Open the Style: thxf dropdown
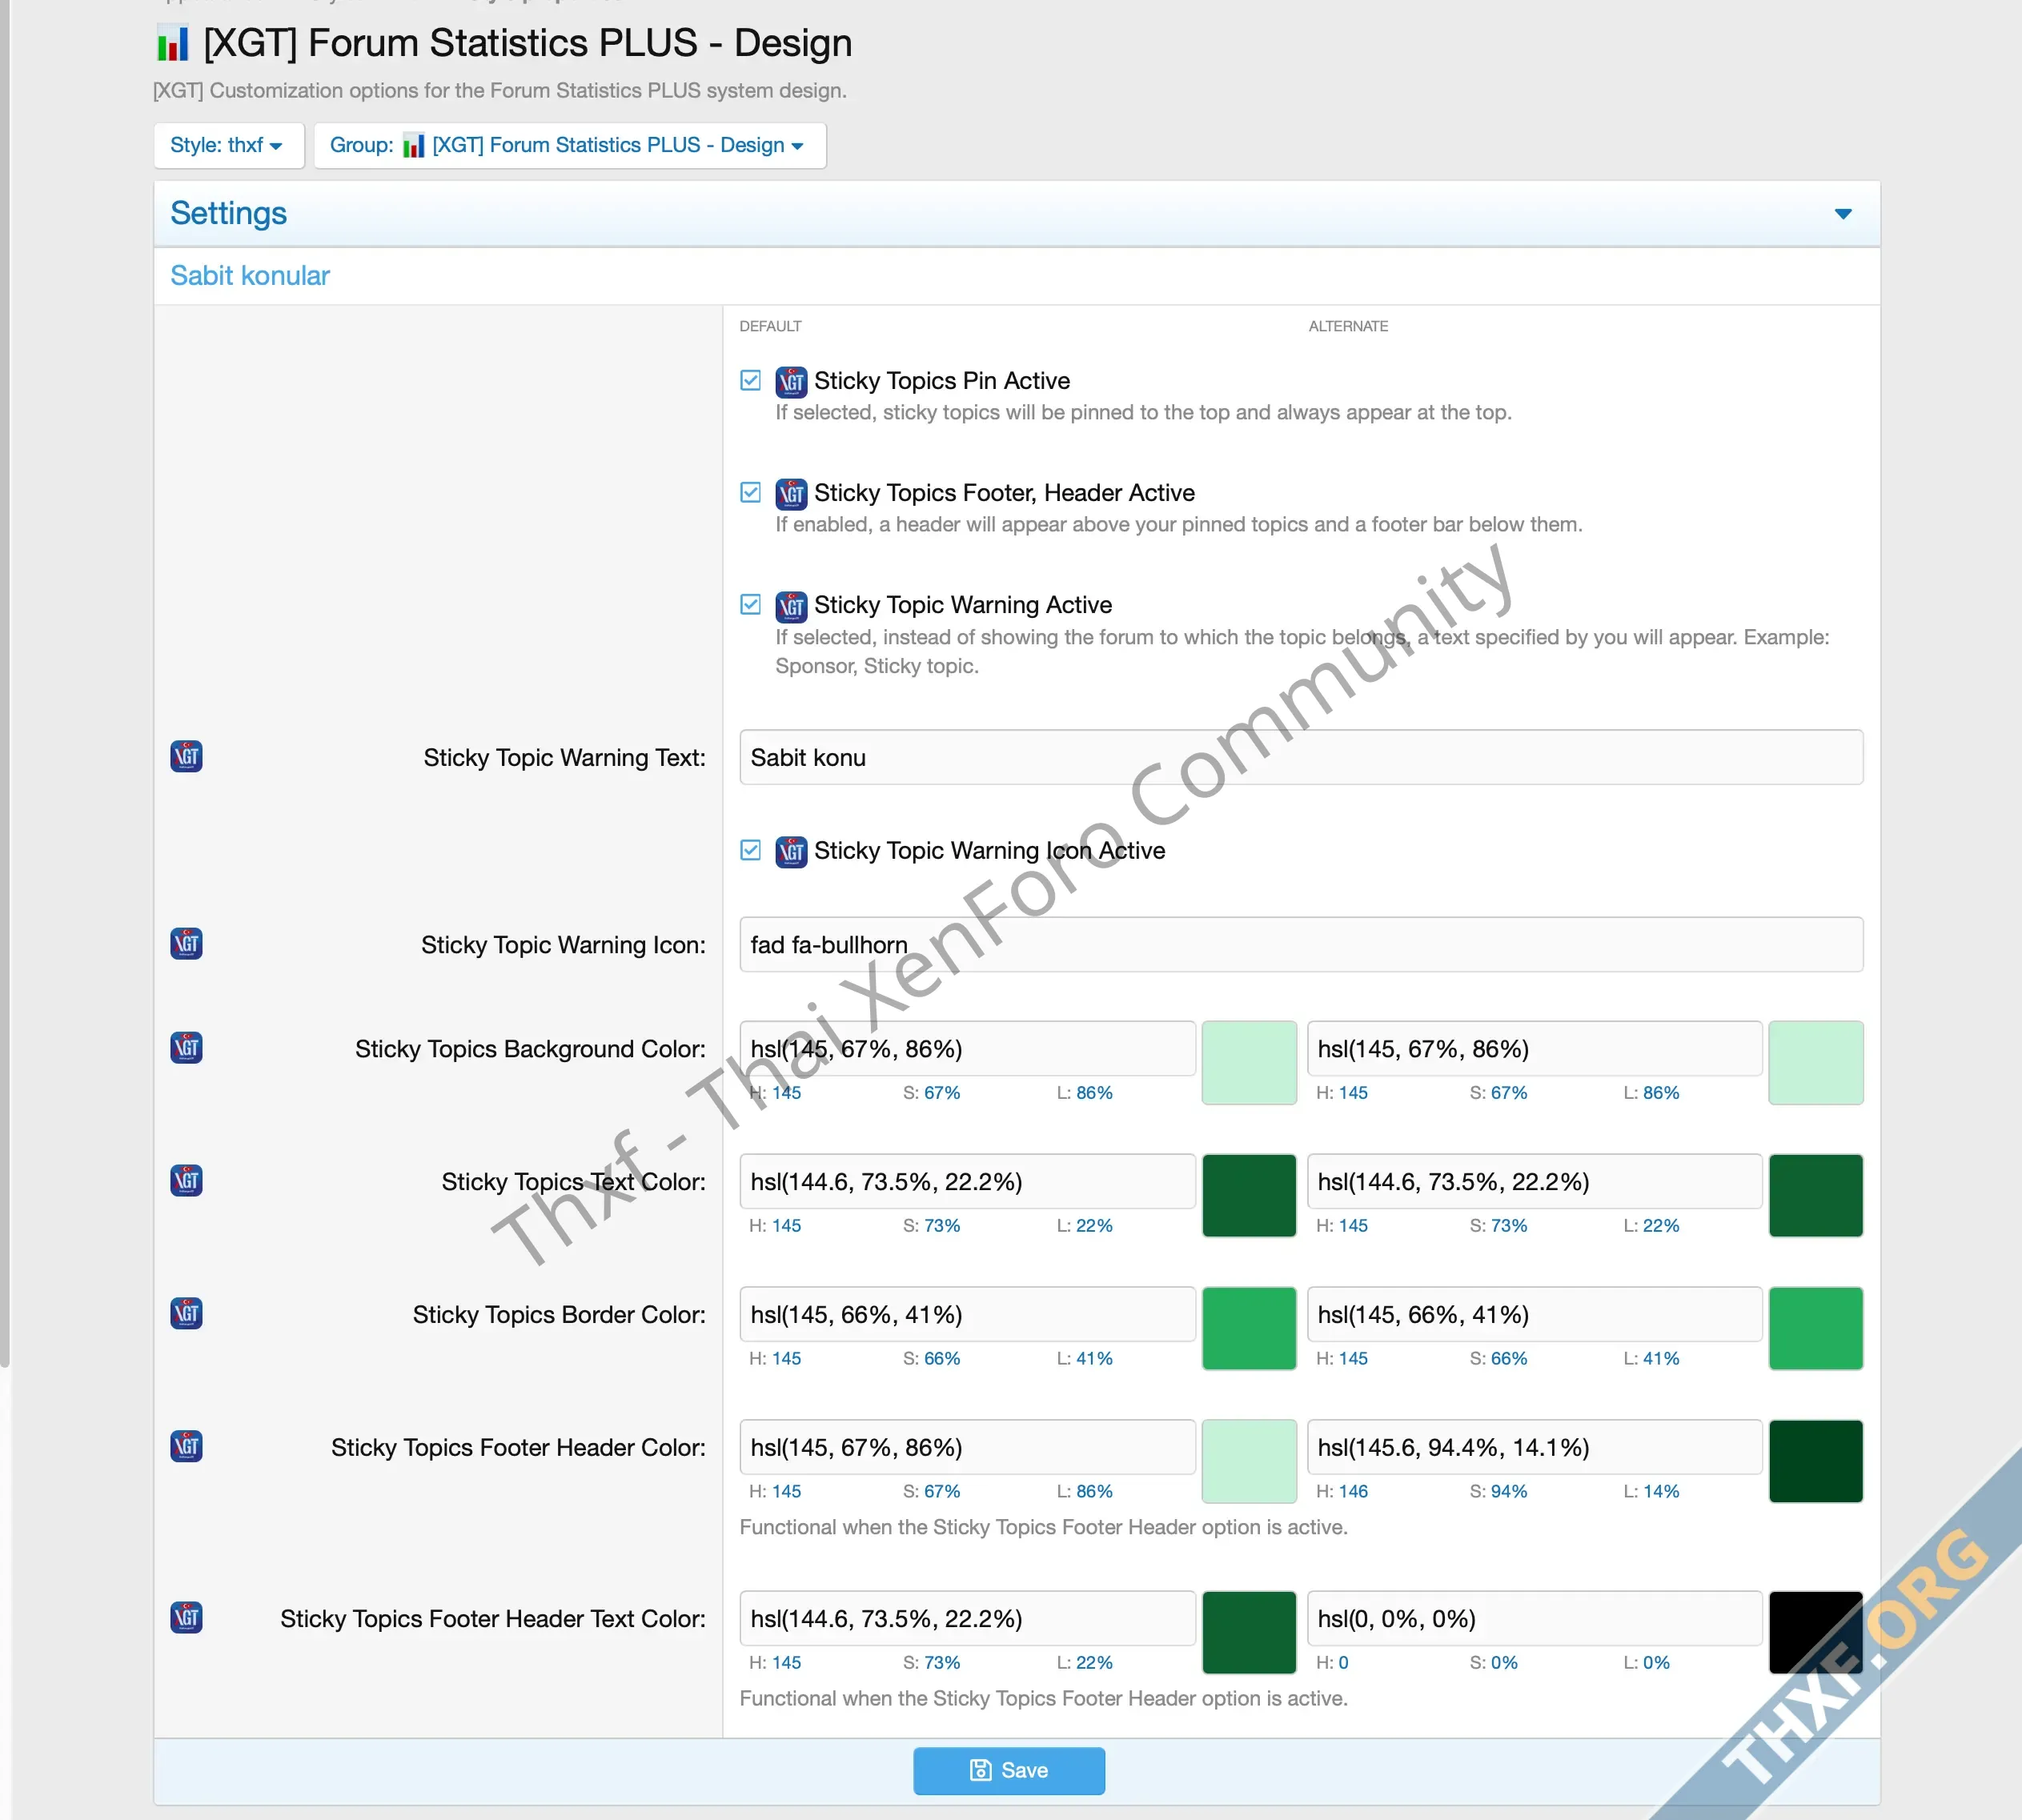 coord(228,146)
